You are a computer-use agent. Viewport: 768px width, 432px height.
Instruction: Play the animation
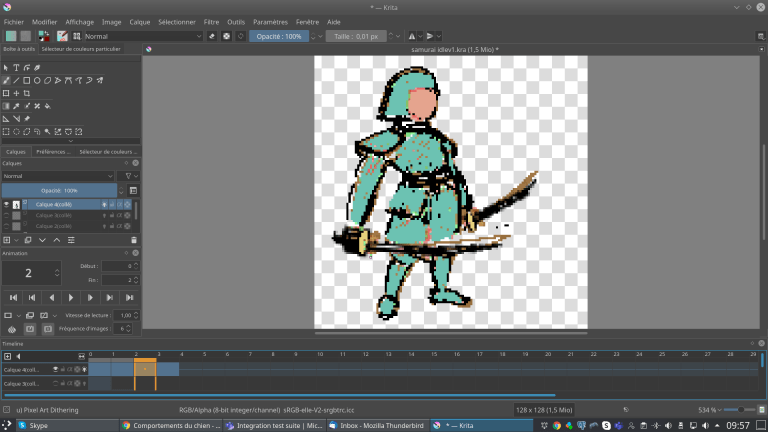pyautogui.click(x=71, y=298)
